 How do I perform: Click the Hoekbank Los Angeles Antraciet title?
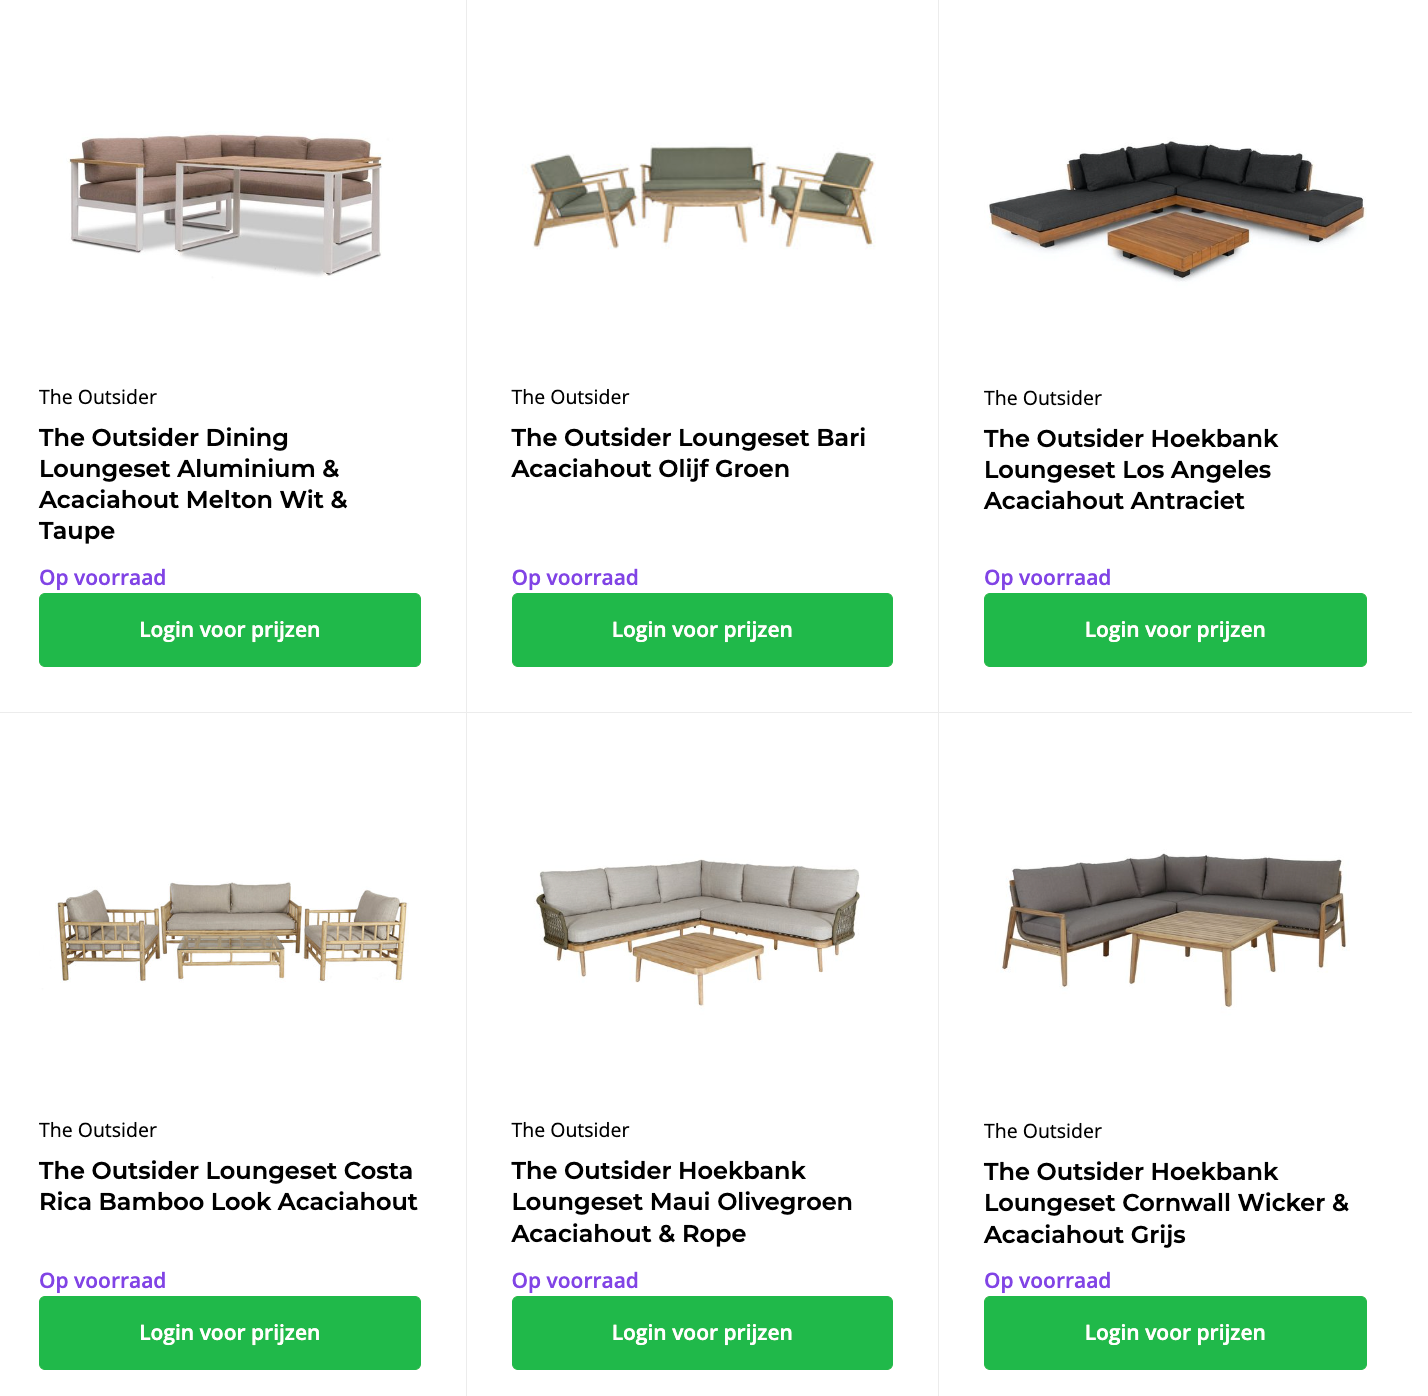pyautogui.click(x=1130, y=469)
